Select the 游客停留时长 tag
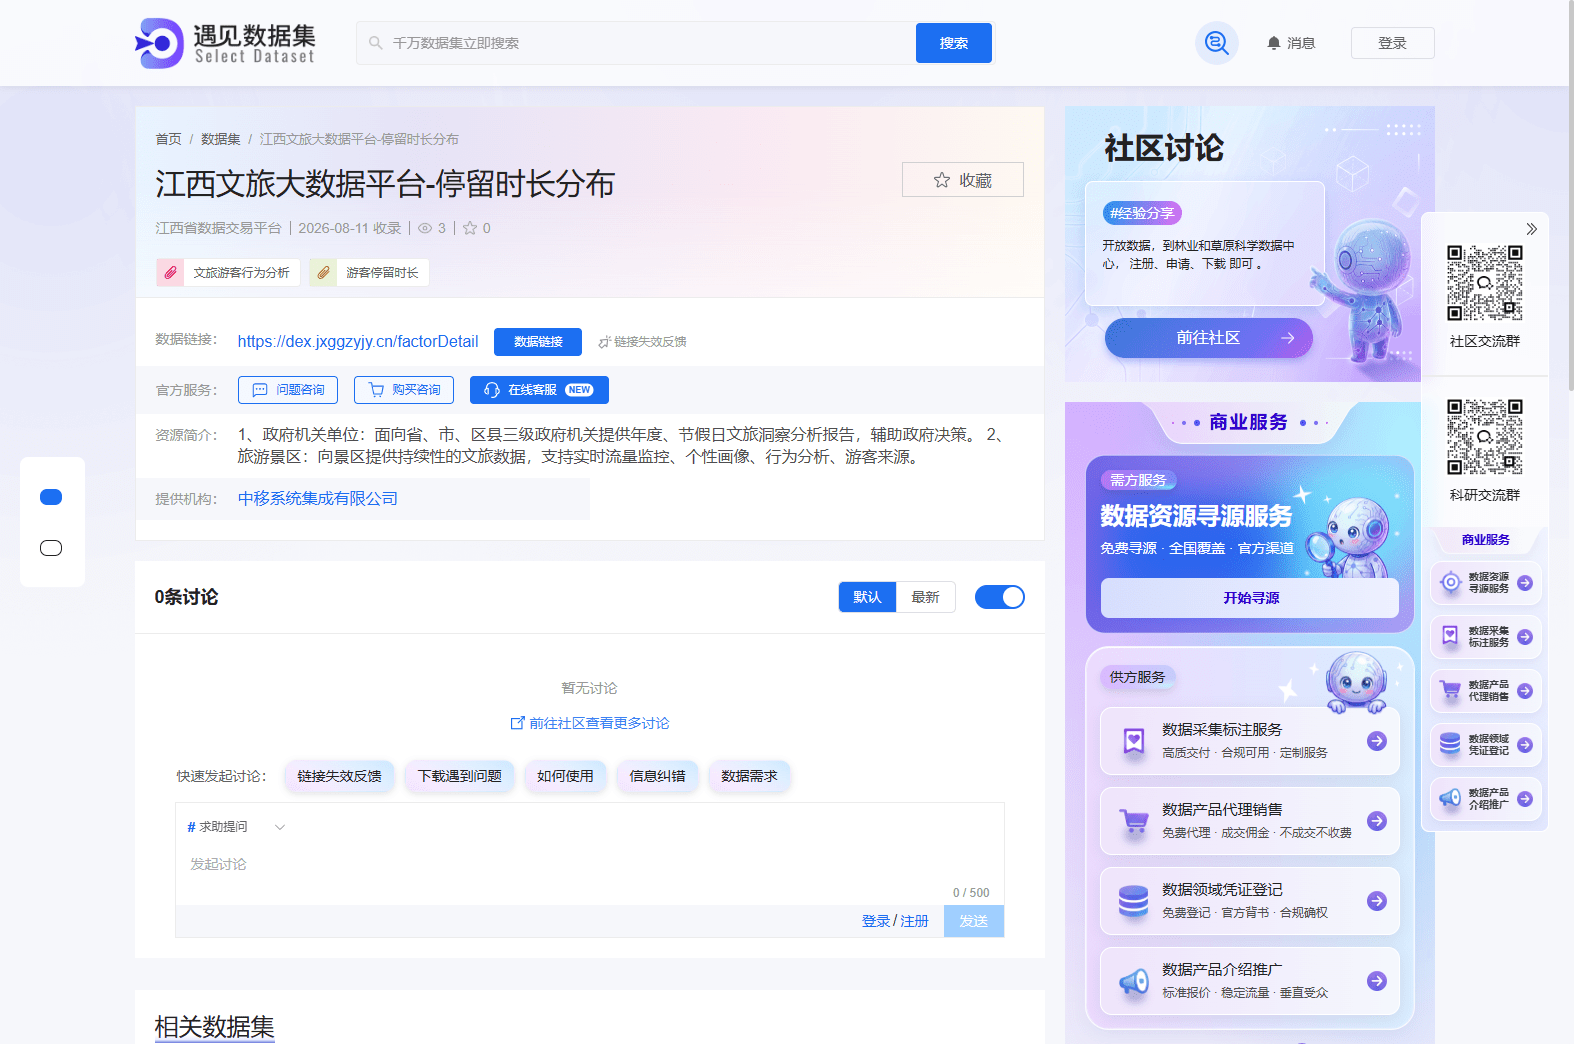The height and width of the screenshot is (1044, 1574). (x=369, y=272)
